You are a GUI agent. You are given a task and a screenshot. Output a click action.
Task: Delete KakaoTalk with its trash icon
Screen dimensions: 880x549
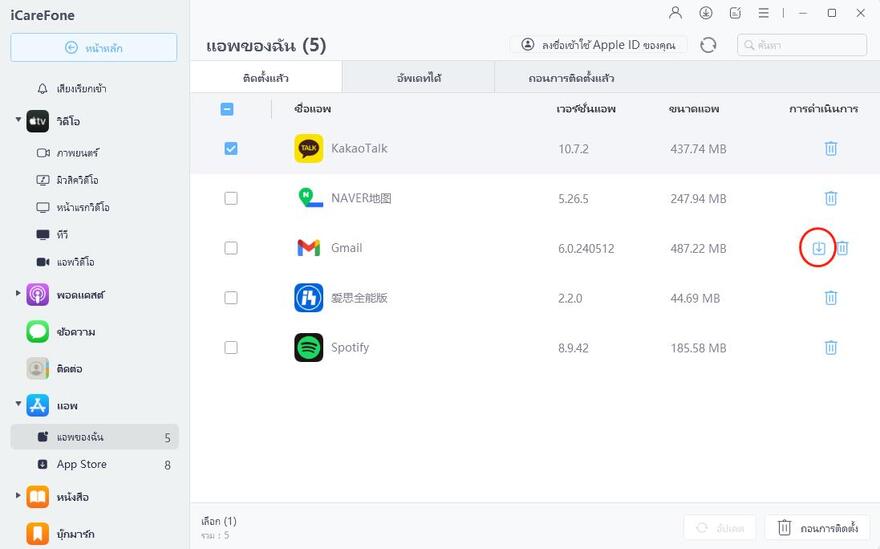(x=831, y=148)
